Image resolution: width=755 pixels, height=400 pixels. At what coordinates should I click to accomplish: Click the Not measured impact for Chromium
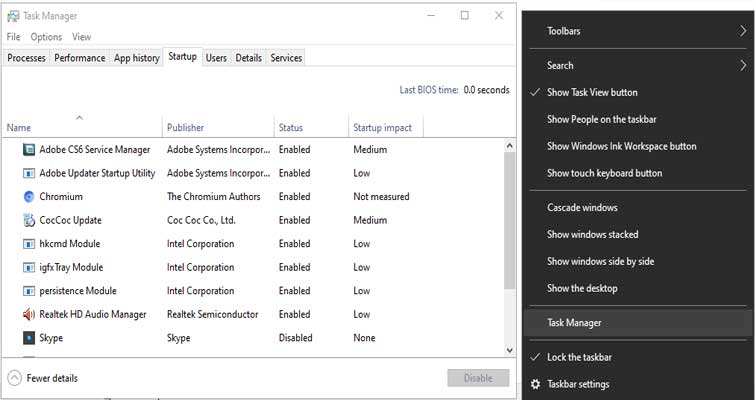click(x=381, y=197)
